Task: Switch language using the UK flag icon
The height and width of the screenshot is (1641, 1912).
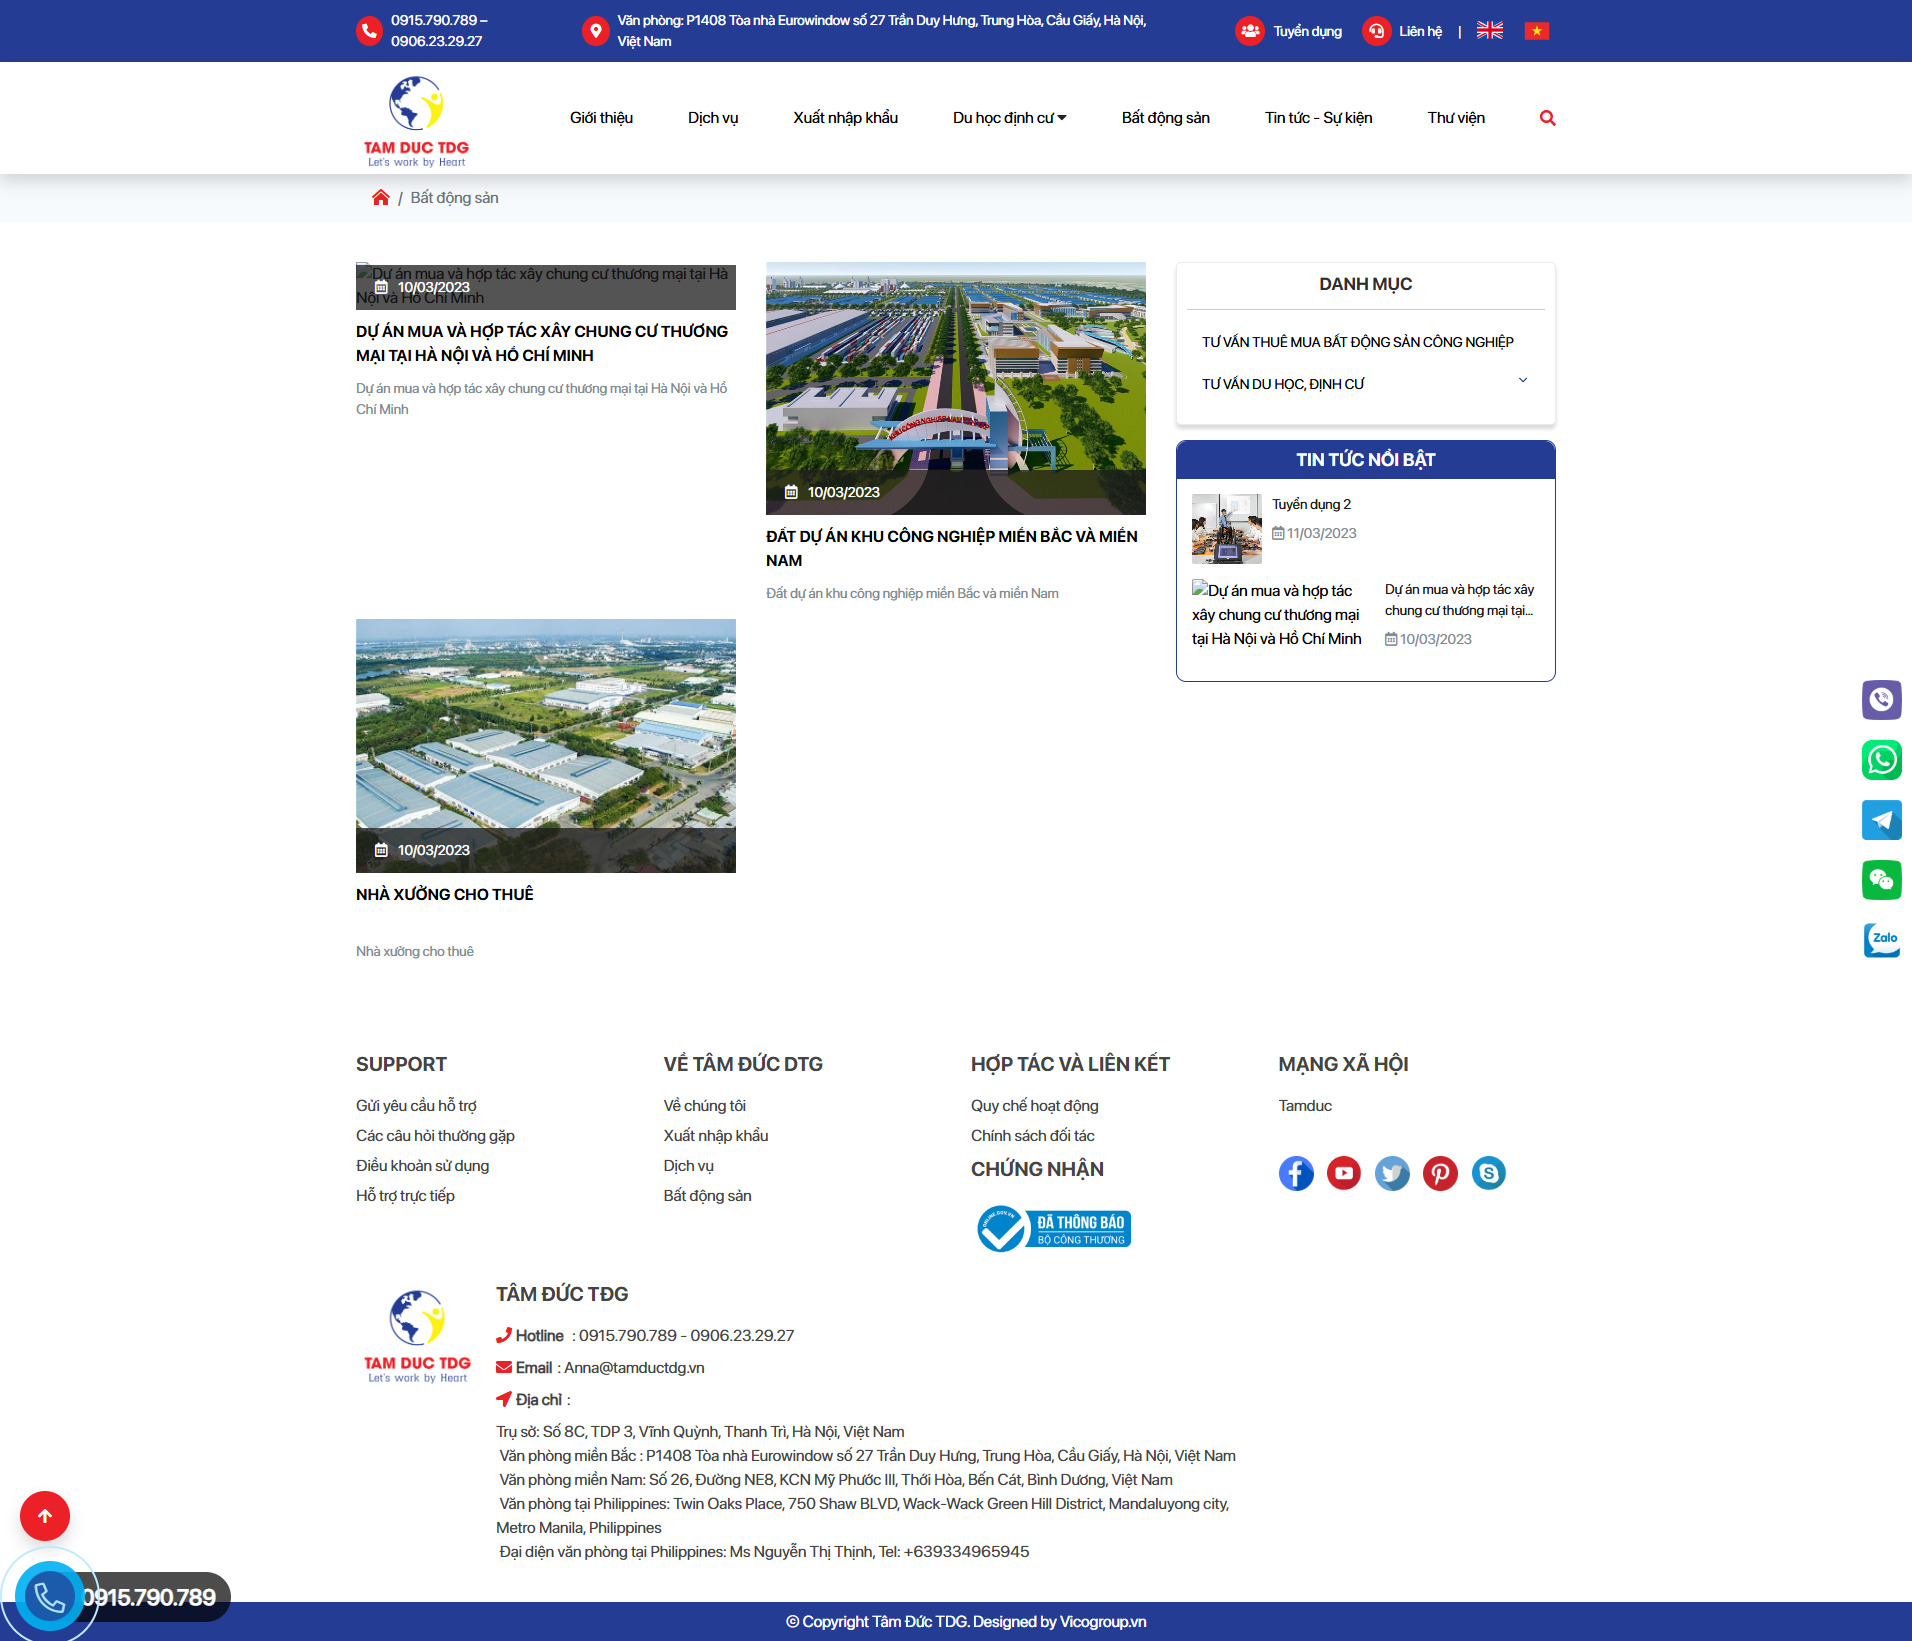Action: [1489, 31]
